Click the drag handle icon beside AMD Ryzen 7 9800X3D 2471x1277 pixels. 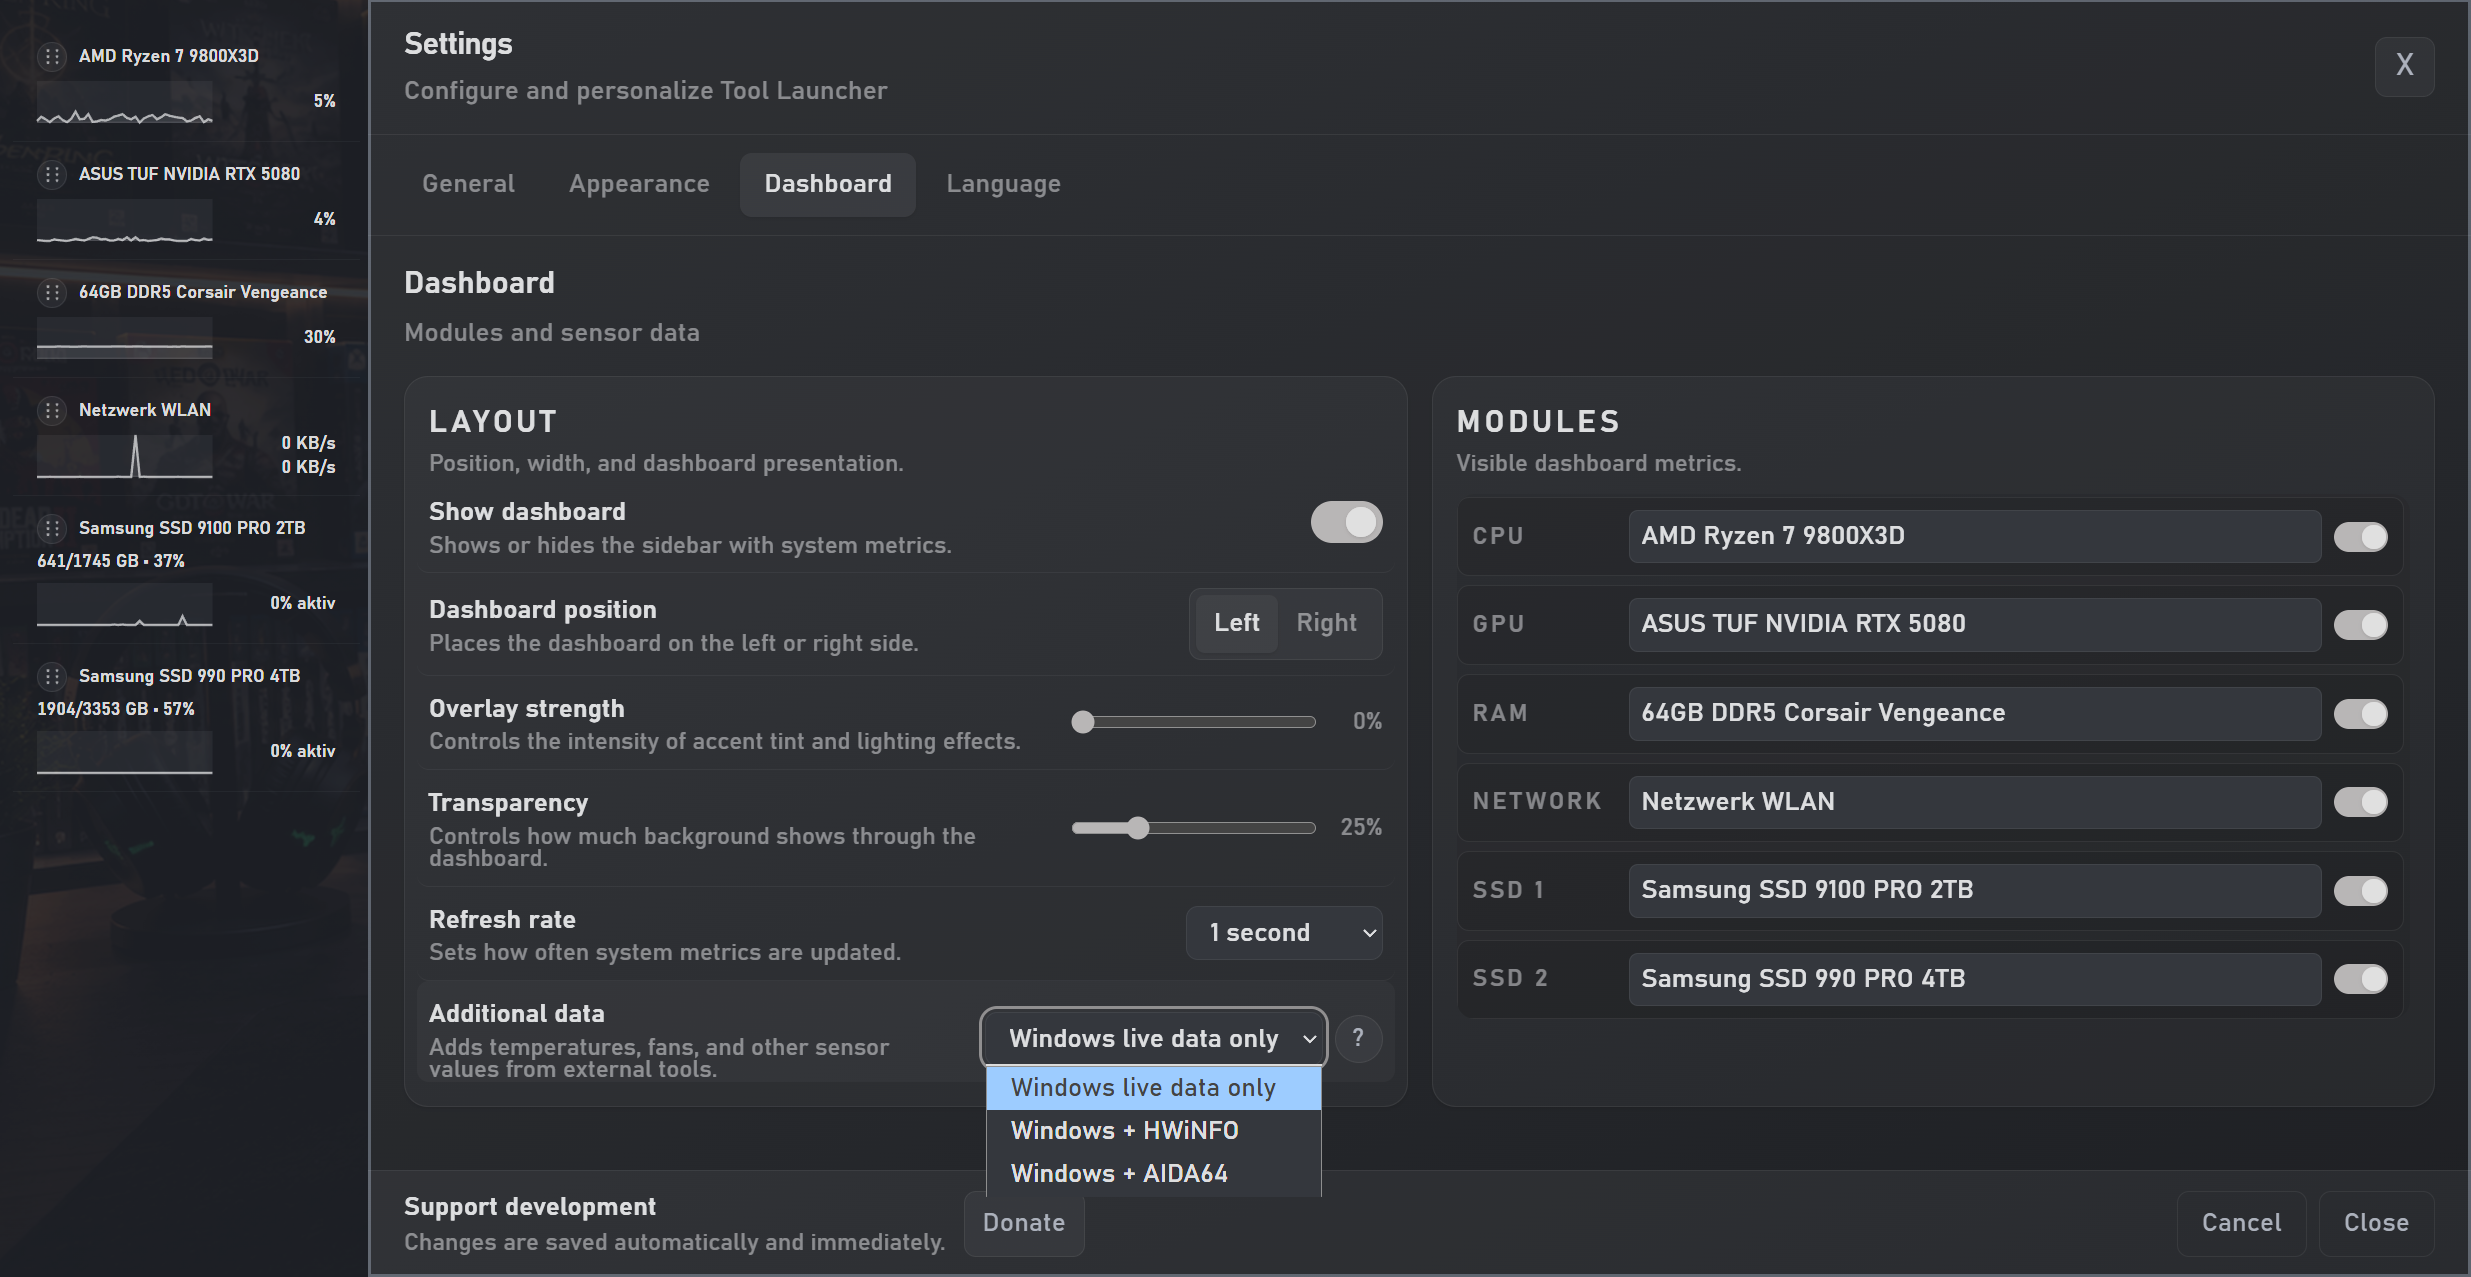point(52,56)
